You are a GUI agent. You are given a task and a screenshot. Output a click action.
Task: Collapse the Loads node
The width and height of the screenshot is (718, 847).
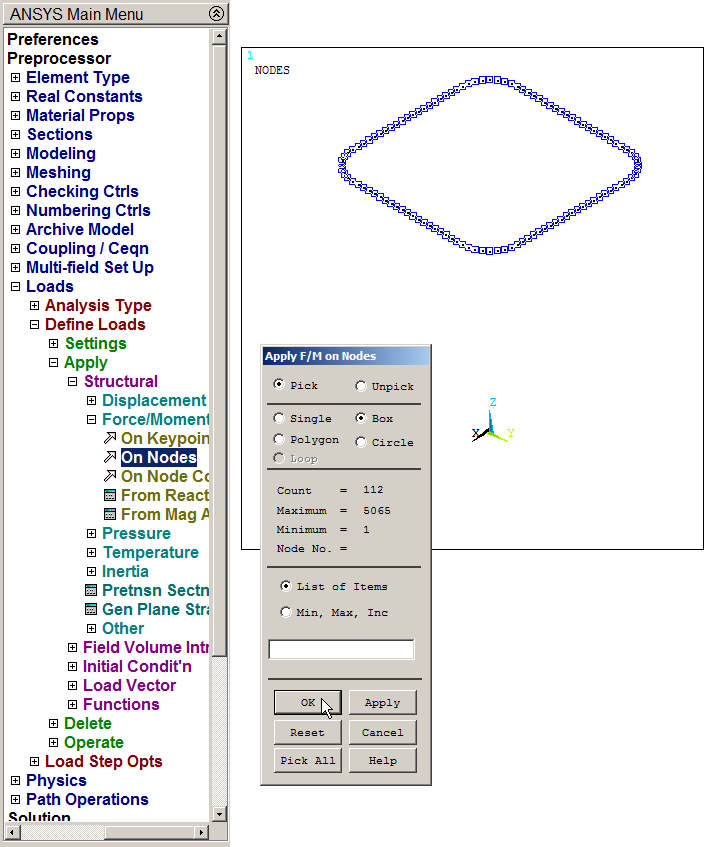(x=16, y=286)
